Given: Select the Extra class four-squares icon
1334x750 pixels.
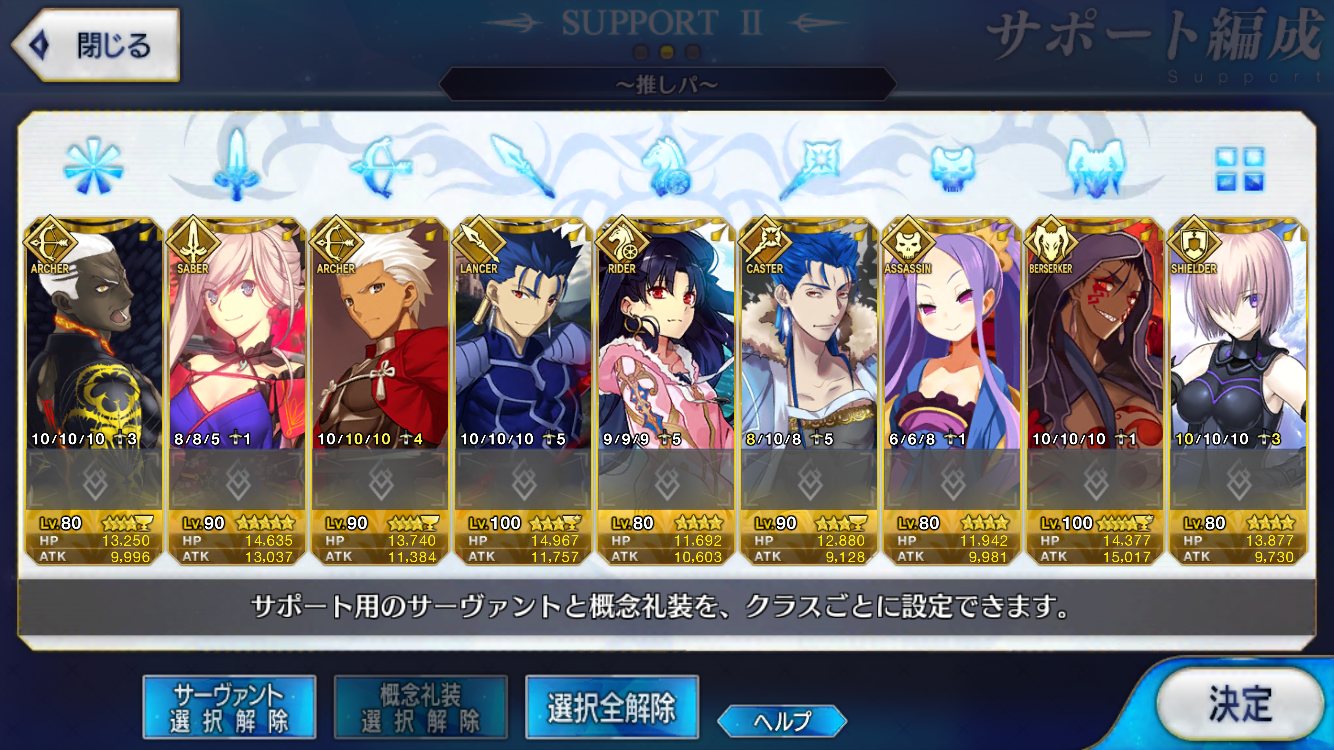Looking at the screenshot, I should [x=1240, y=168].
